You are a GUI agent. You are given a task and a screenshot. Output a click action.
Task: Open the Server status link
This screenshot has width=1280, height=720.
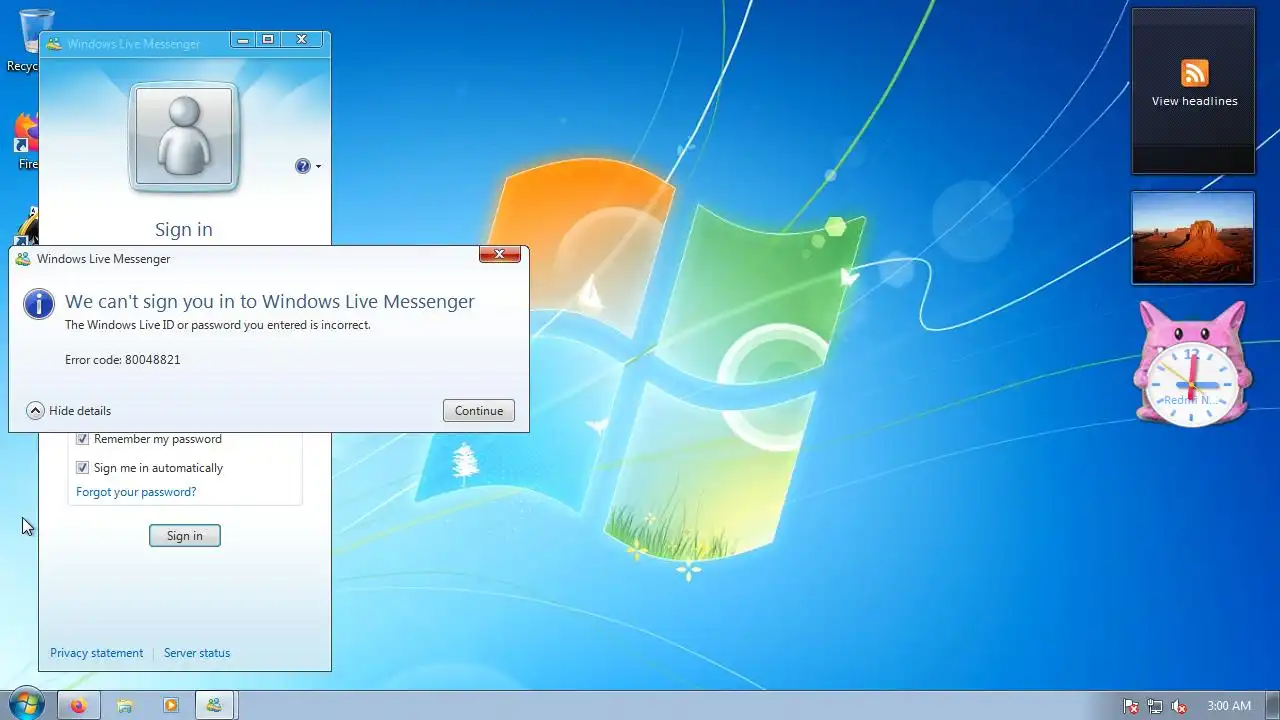[197, 653]
